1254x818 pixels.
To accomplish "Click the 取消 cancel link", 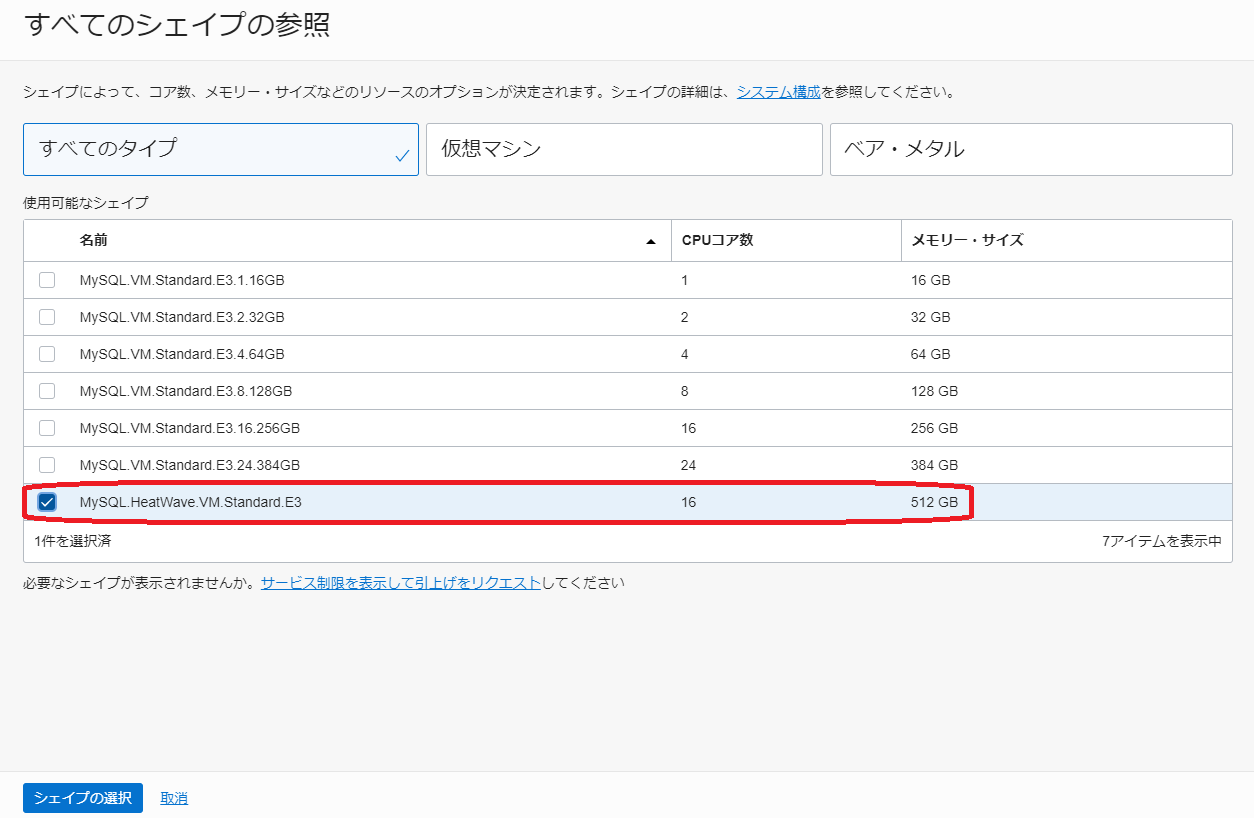I will tap(174, 798).
